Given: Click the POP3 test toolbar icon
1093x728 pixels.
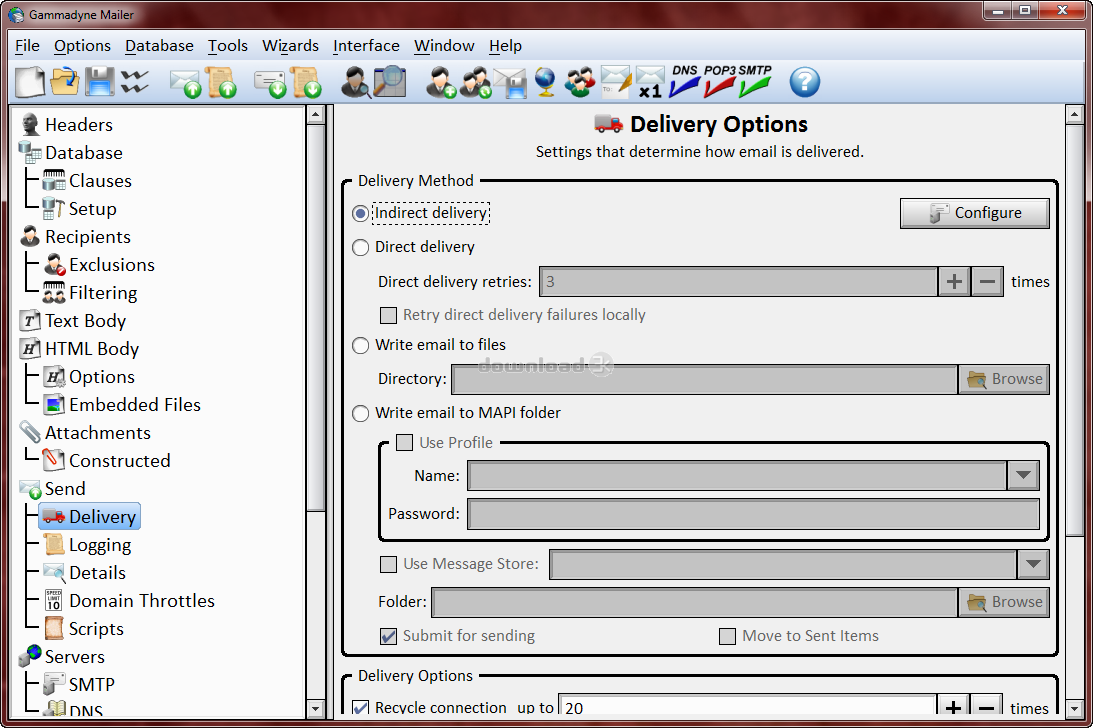Looking at the screenshot, I should click(719, 82).
